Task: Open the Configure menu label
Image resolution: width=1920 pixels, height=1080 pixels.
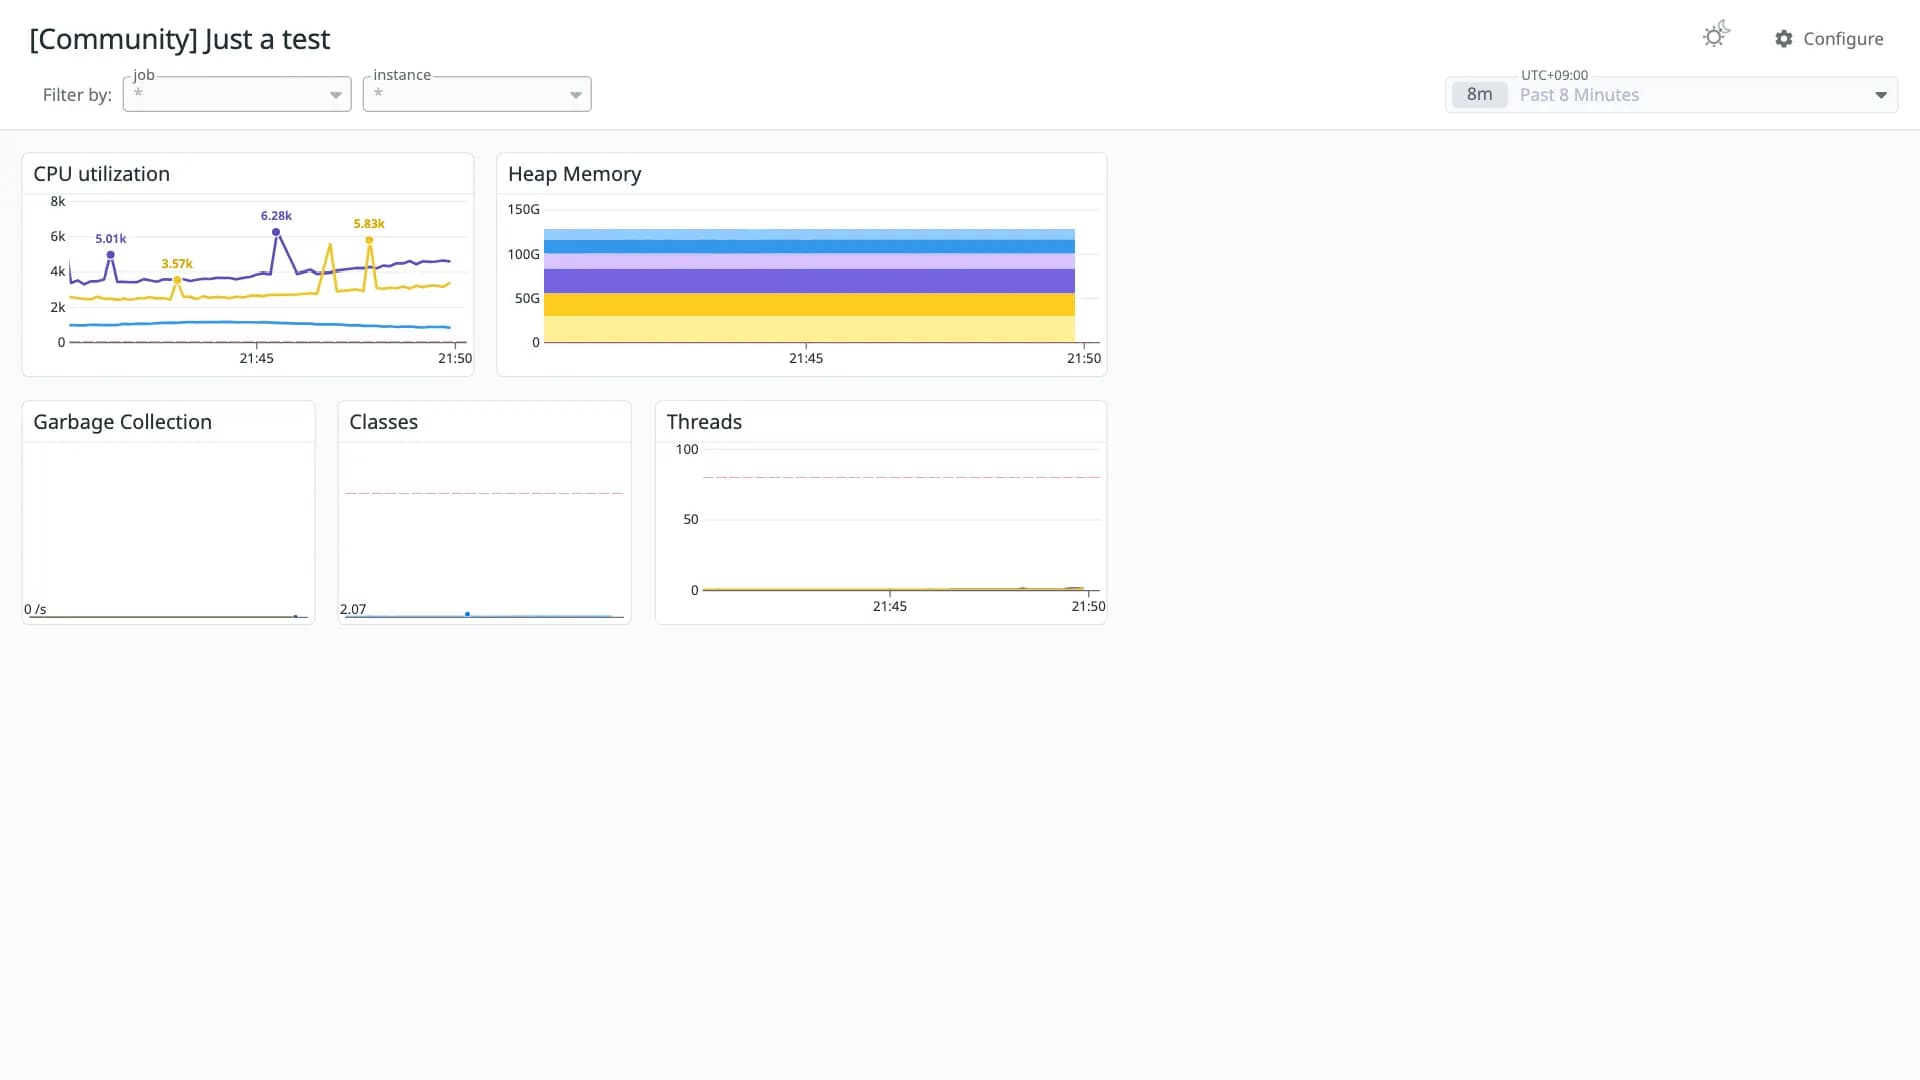Action: click(x=1843, y=39)
